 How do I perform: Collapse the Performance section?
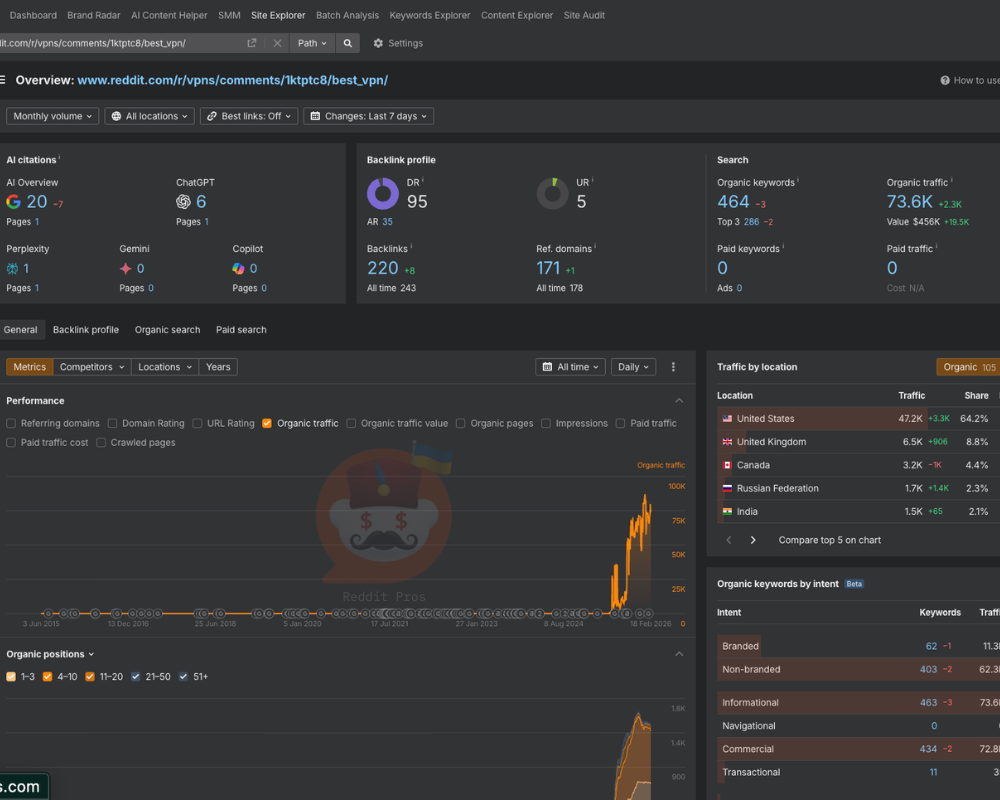pos(679,401)
